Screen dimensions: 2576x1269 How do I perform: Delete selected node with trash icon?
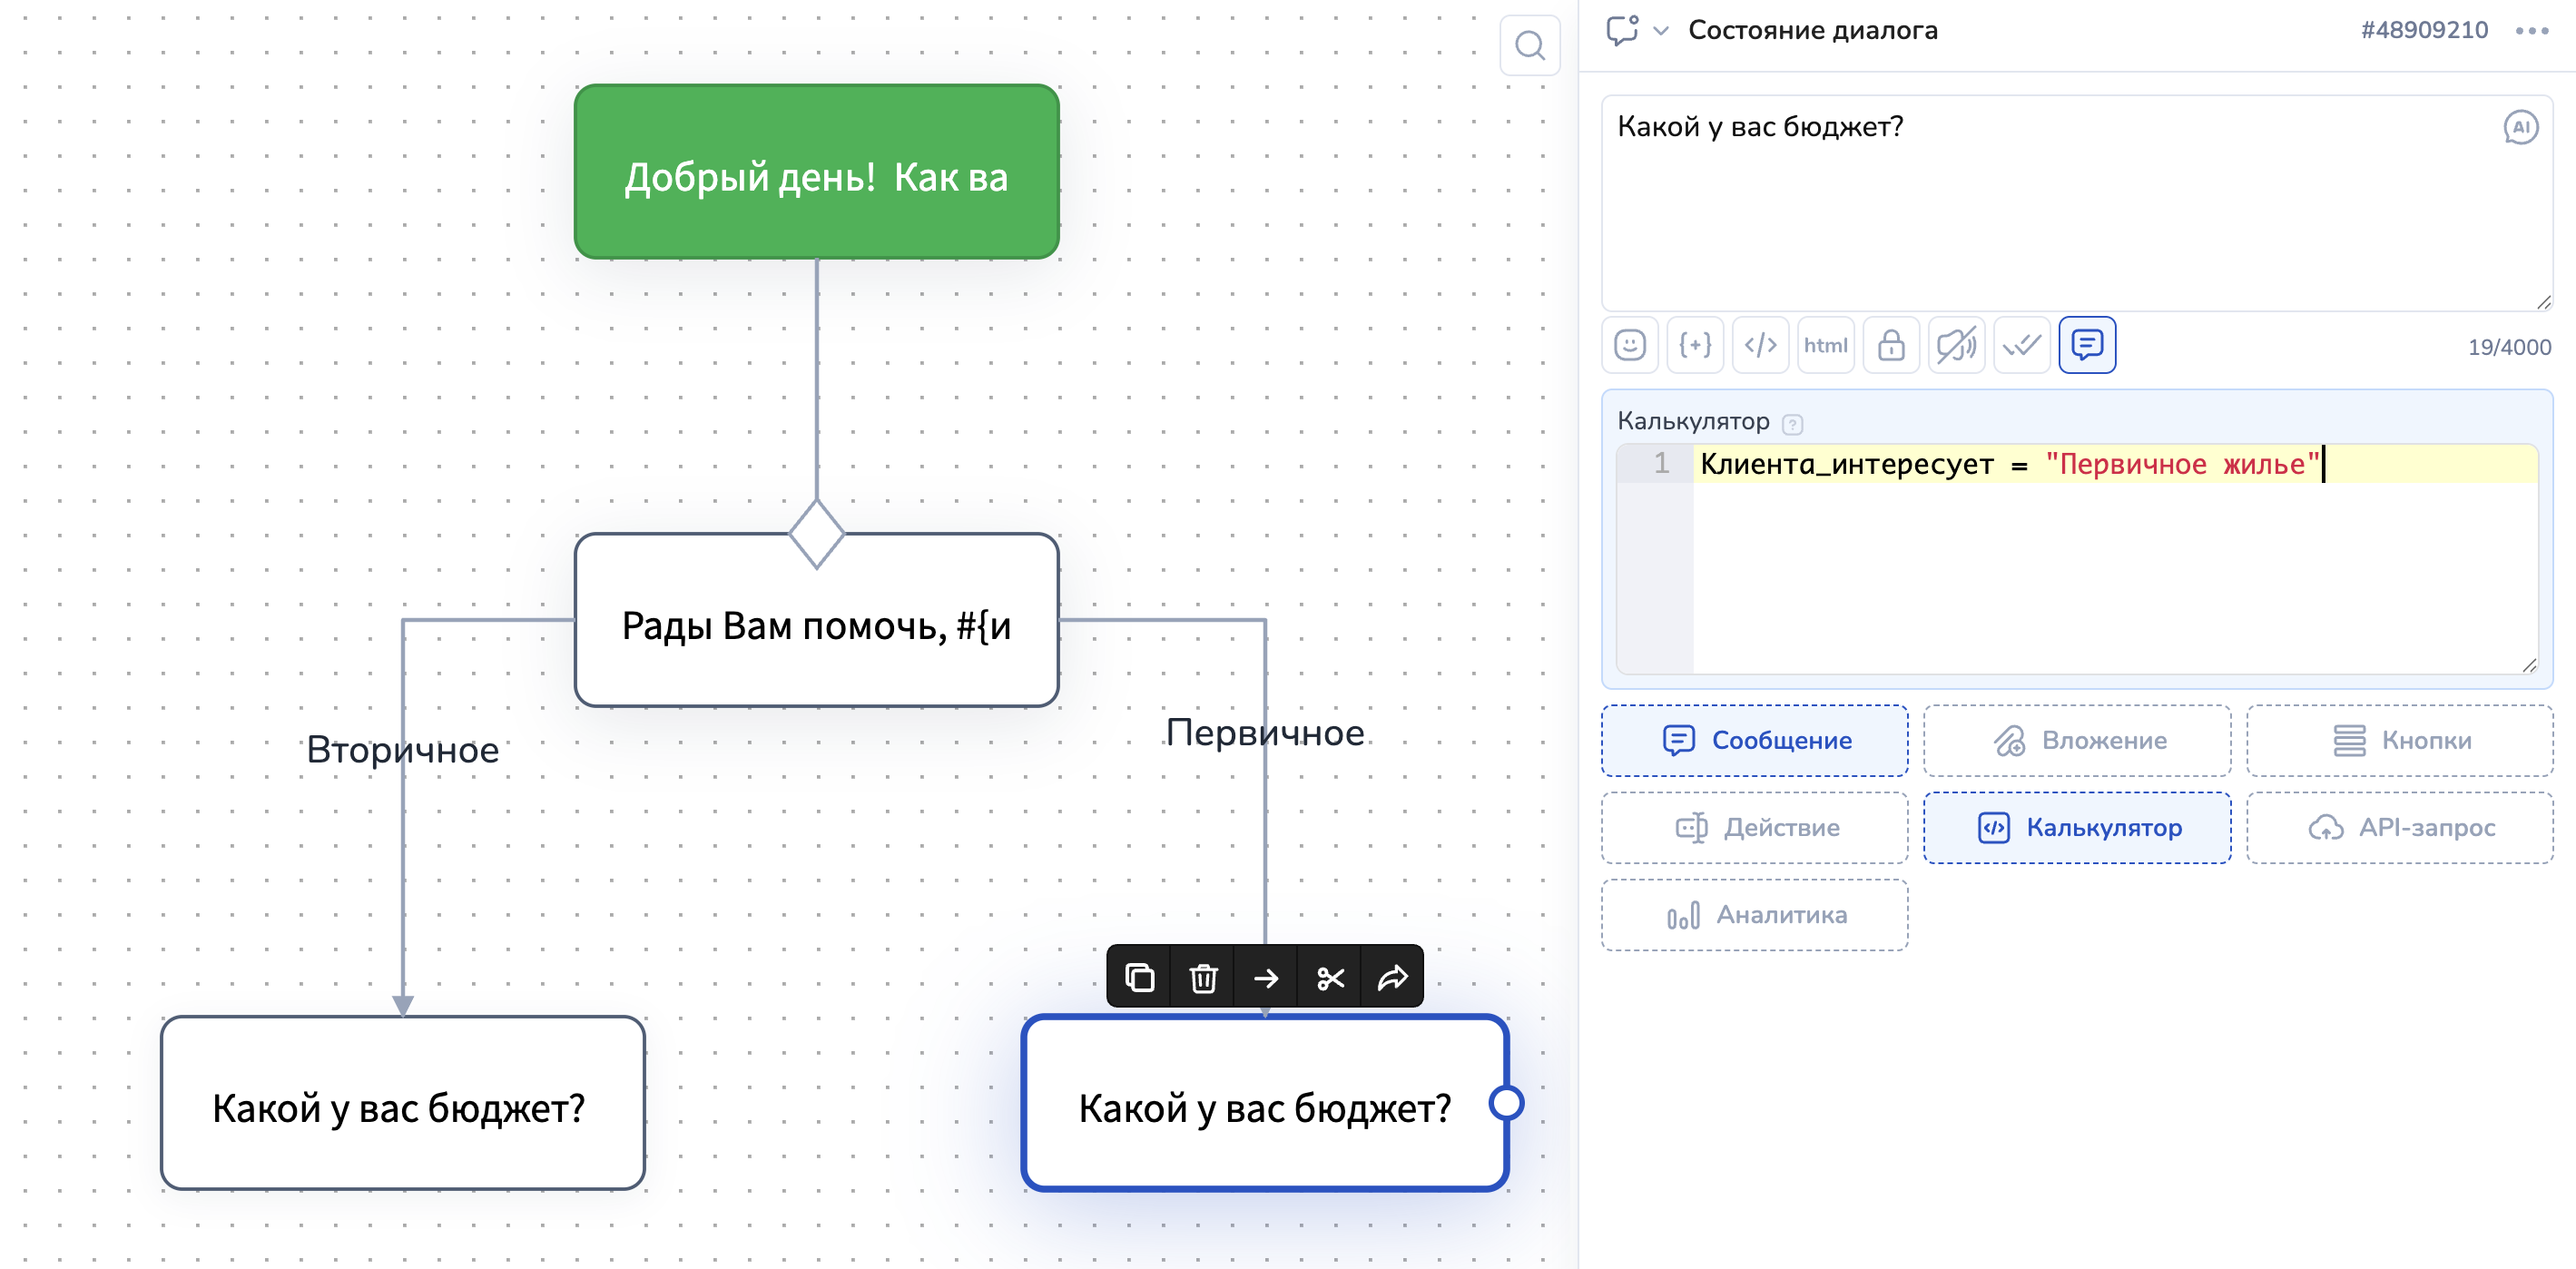(x=1203, y=977)
